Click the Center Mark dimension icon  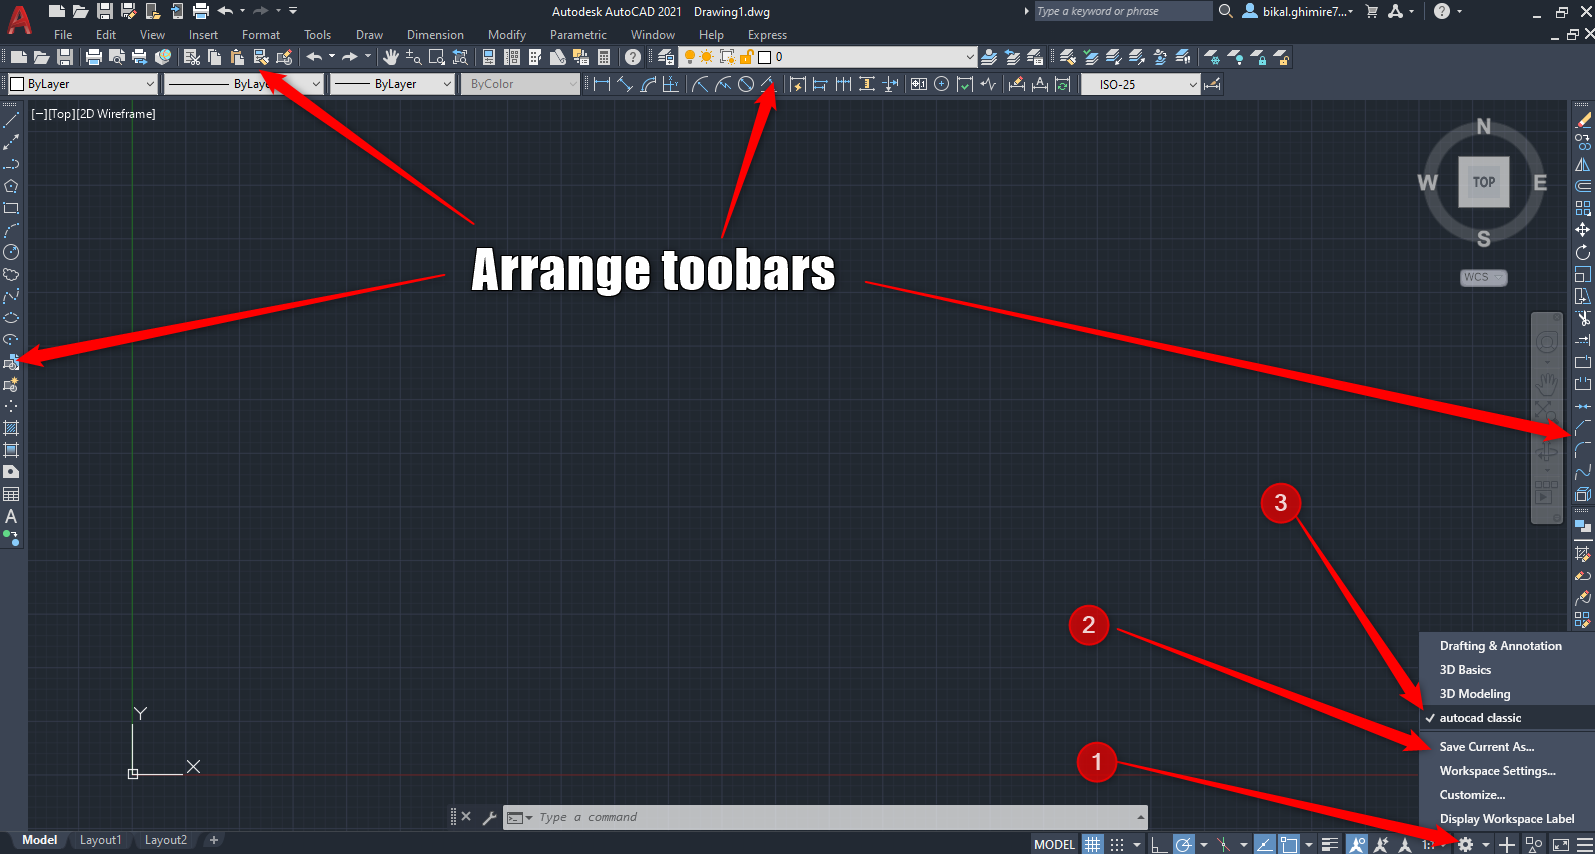point(941,84)
